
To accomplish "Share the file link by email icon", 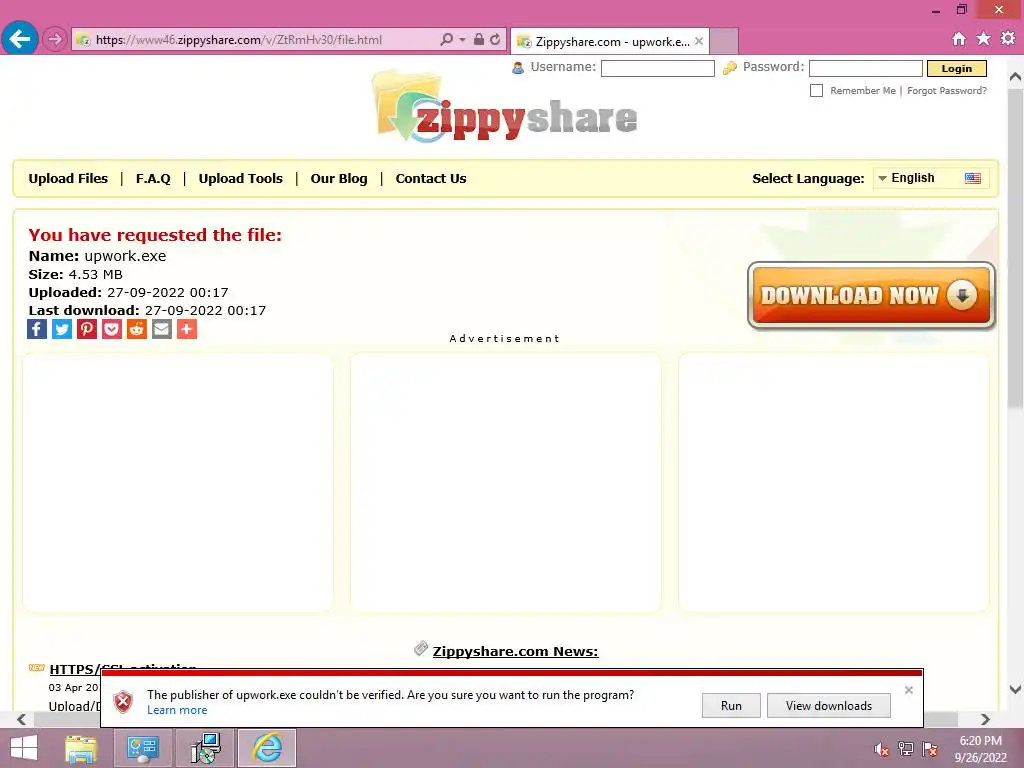I will (x=161, y=329).
